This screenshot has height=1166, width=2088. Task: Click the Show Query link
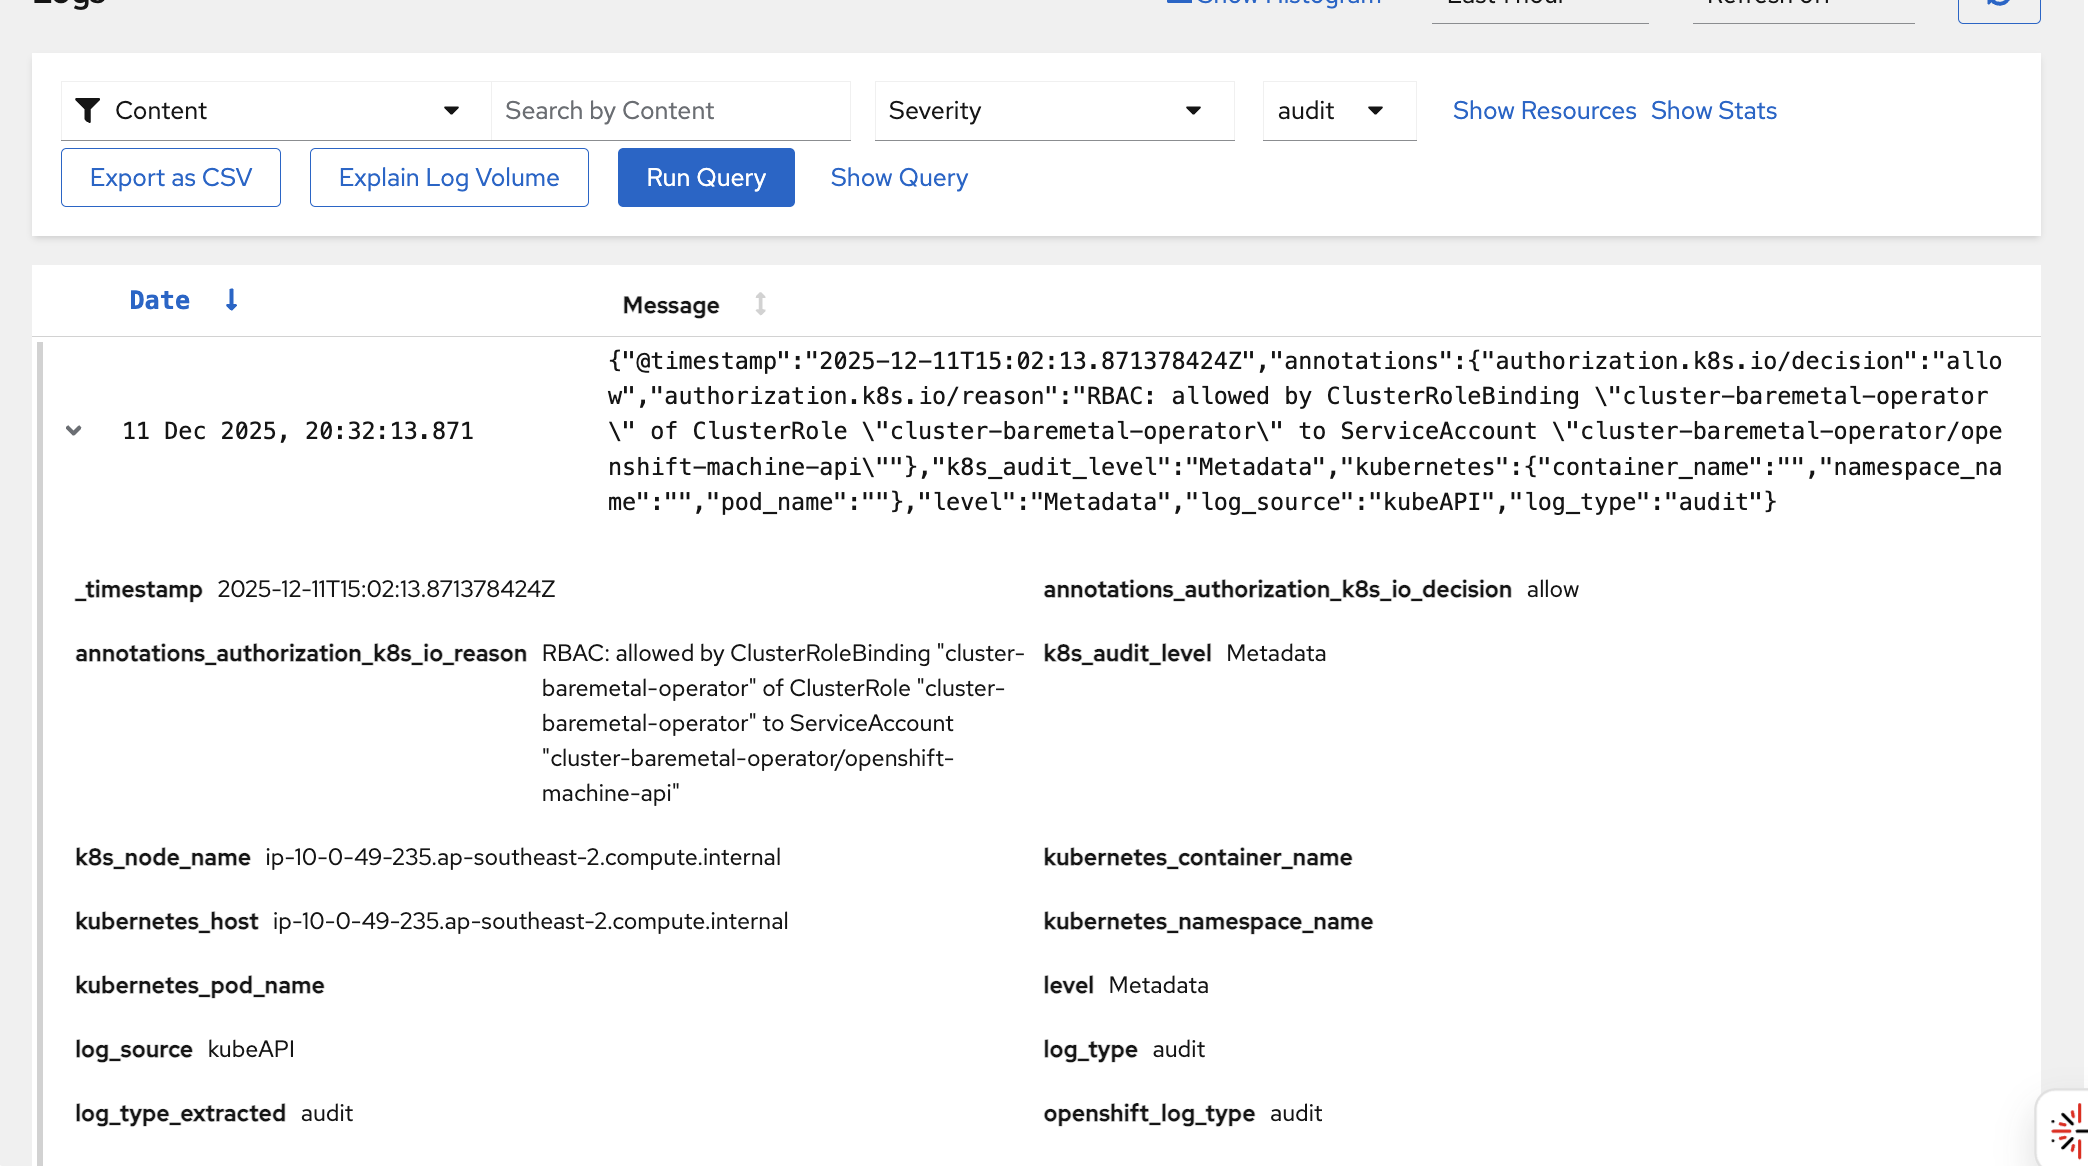tap(899, 177)
